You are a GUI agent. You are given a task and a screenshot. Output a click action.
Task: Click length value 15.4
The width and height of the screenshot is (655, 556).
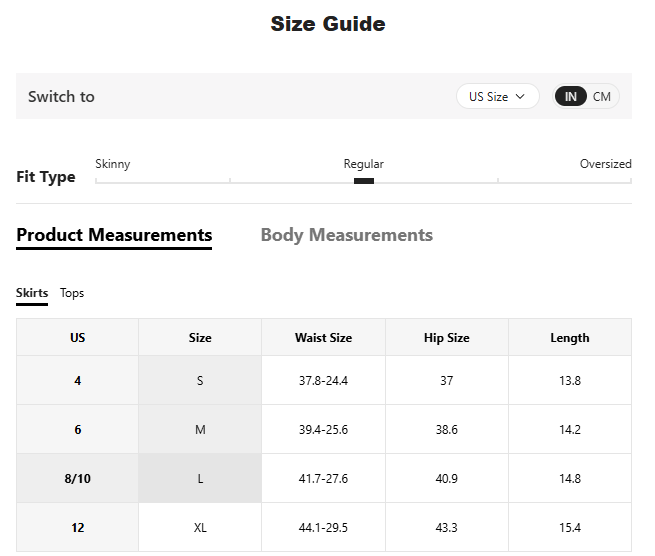point(570,528)
